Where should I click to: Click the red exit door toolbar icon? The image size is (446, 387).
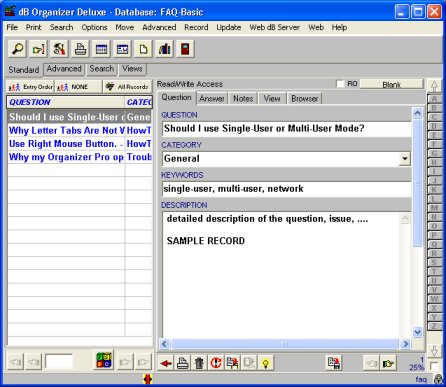[185, 49]
